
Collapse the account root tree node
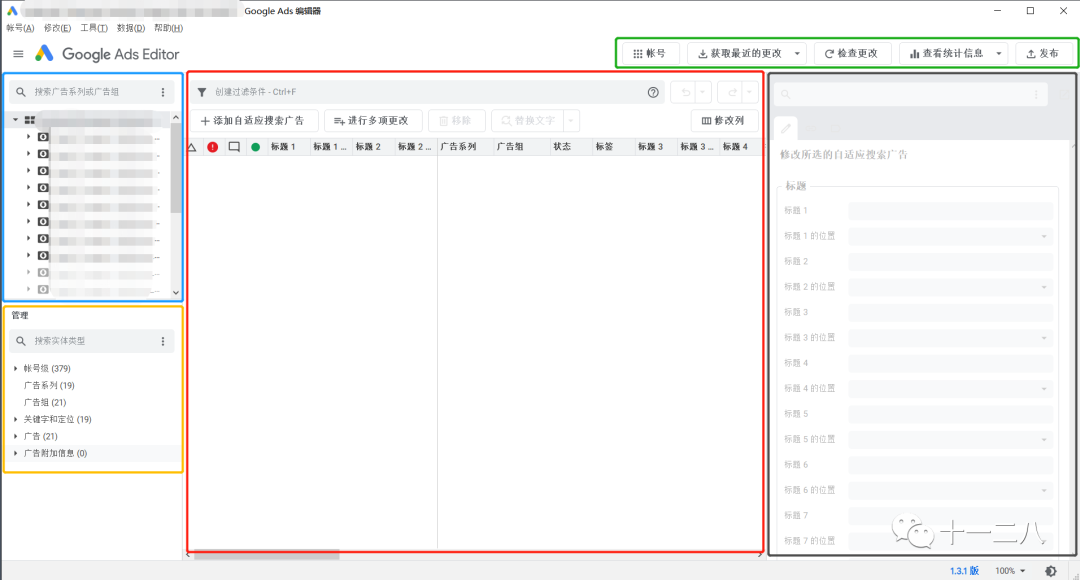15,120
